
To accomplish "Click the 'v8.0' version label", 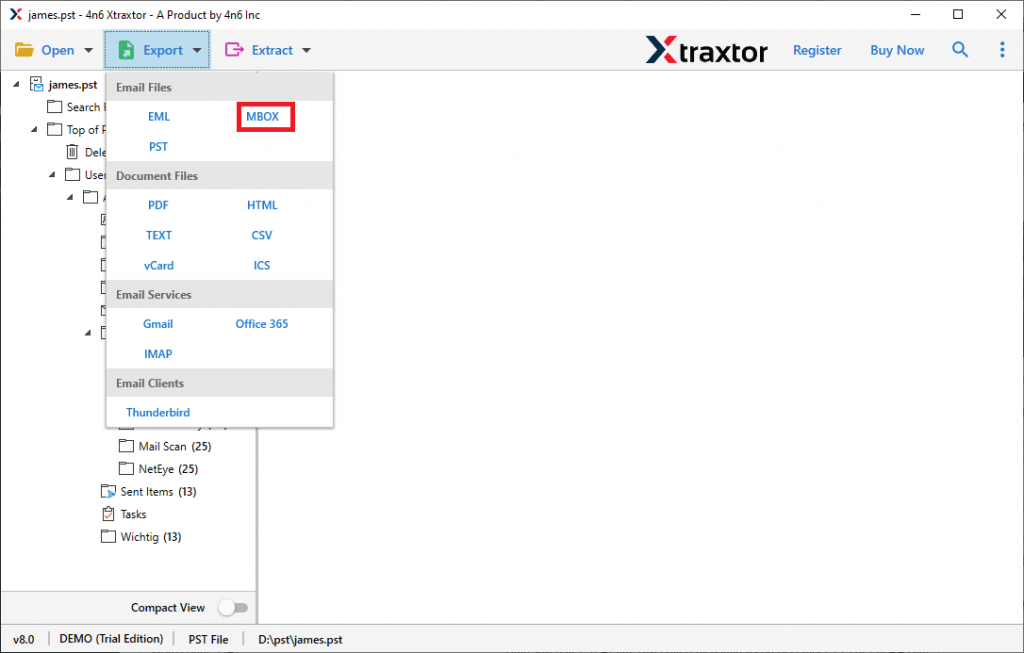I will pos(24,639).
